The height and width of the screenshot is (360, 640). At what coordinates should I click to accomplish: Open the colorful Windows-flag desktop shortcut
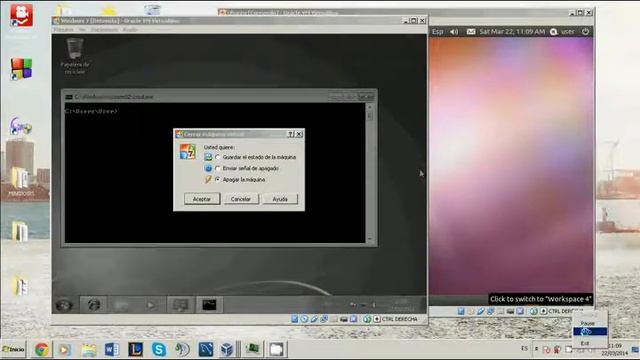coord(21,69)
